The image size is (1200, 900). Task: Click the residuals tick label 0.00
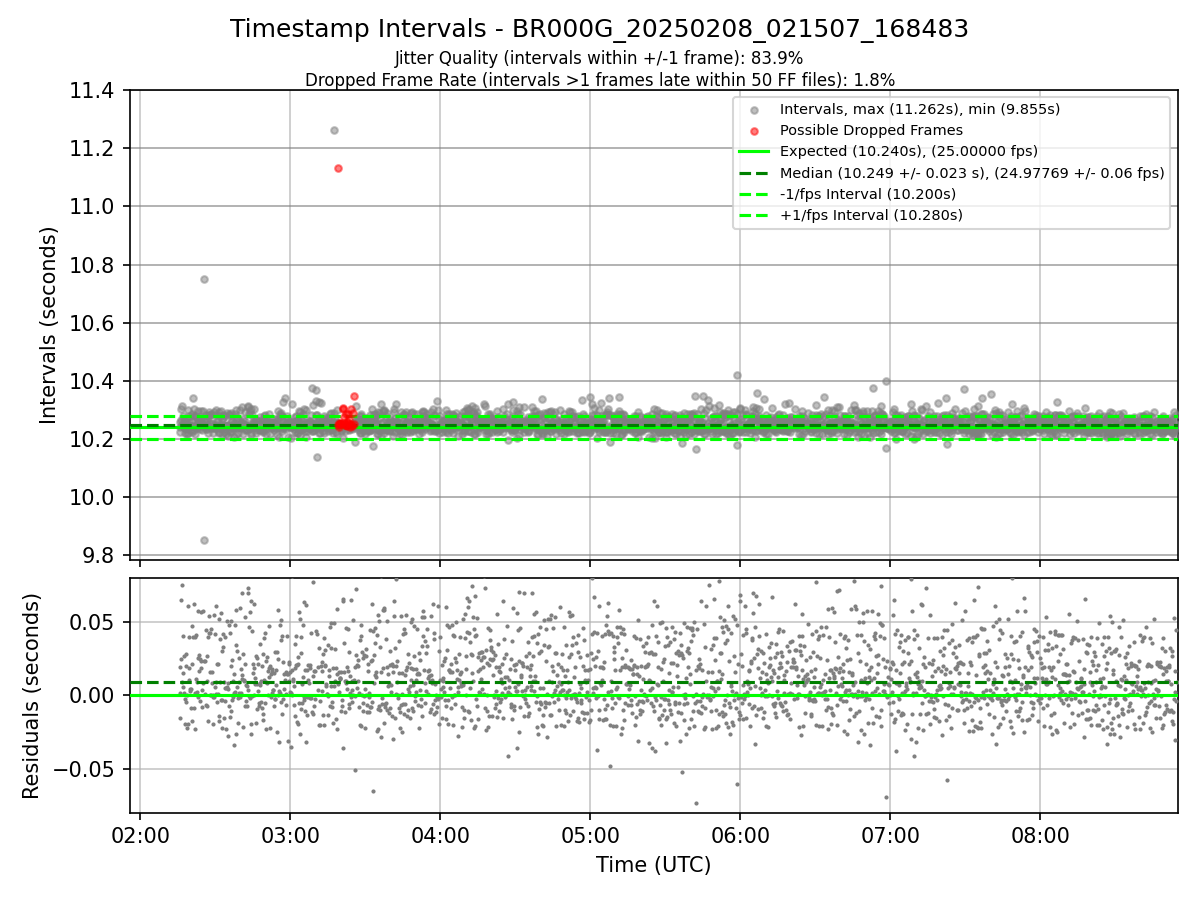click(94, 695)
